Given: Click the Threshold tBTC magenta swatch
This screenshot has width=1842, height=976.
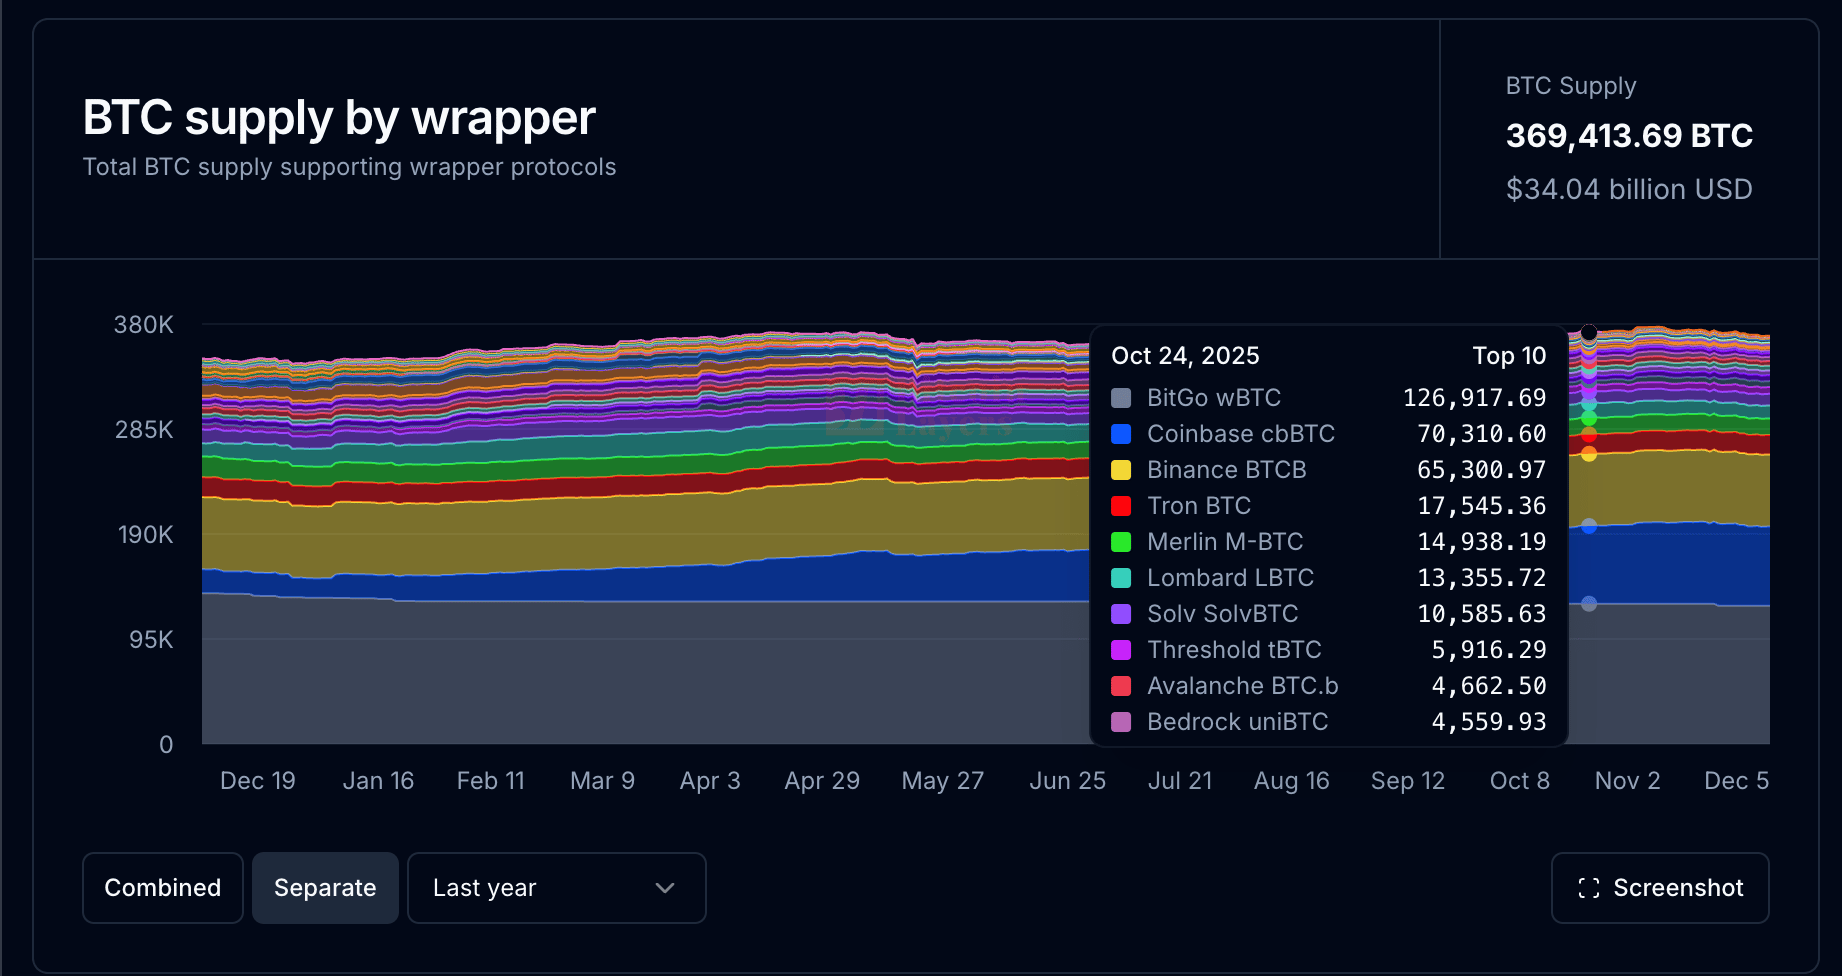Looking at the screenshot, I should [1121, 650].
